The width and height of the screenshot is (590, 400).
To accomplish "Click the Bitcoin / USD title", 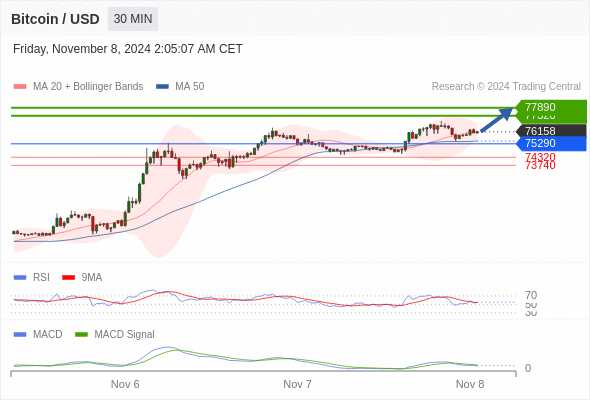I will (x=55, y=19).
